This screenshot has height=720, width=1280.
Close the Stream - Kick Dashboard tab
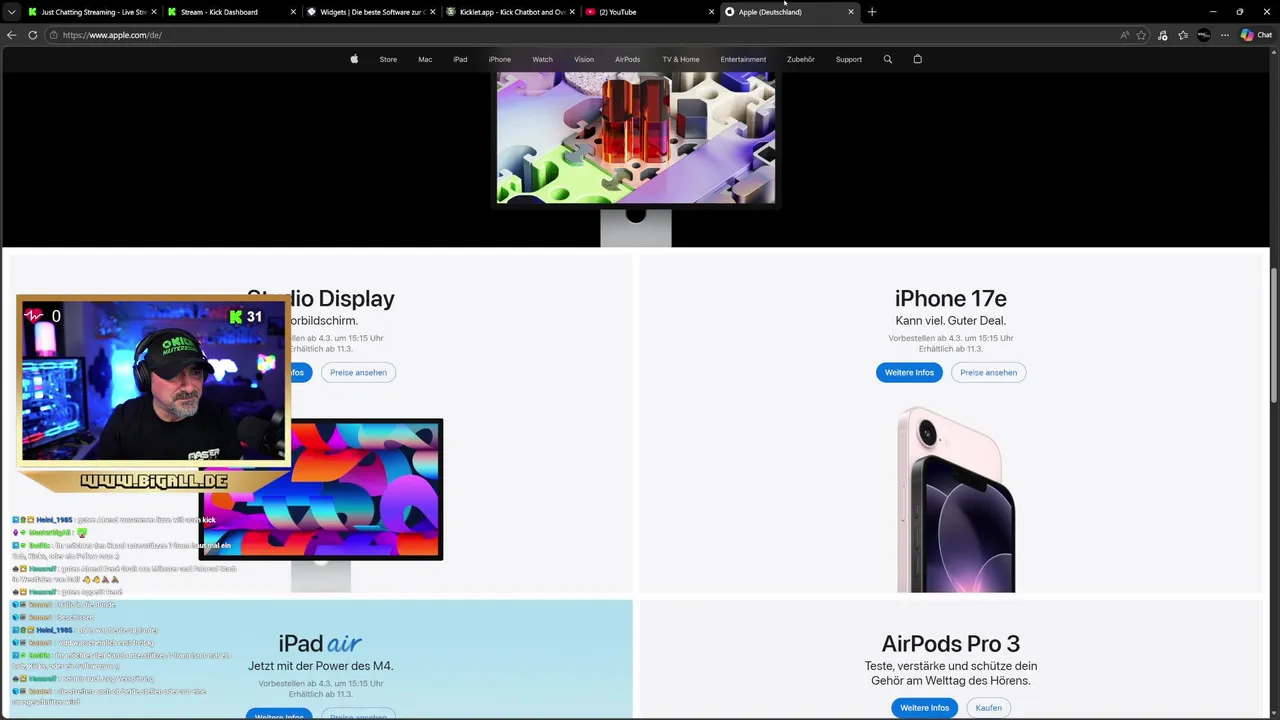coord(293,12)
